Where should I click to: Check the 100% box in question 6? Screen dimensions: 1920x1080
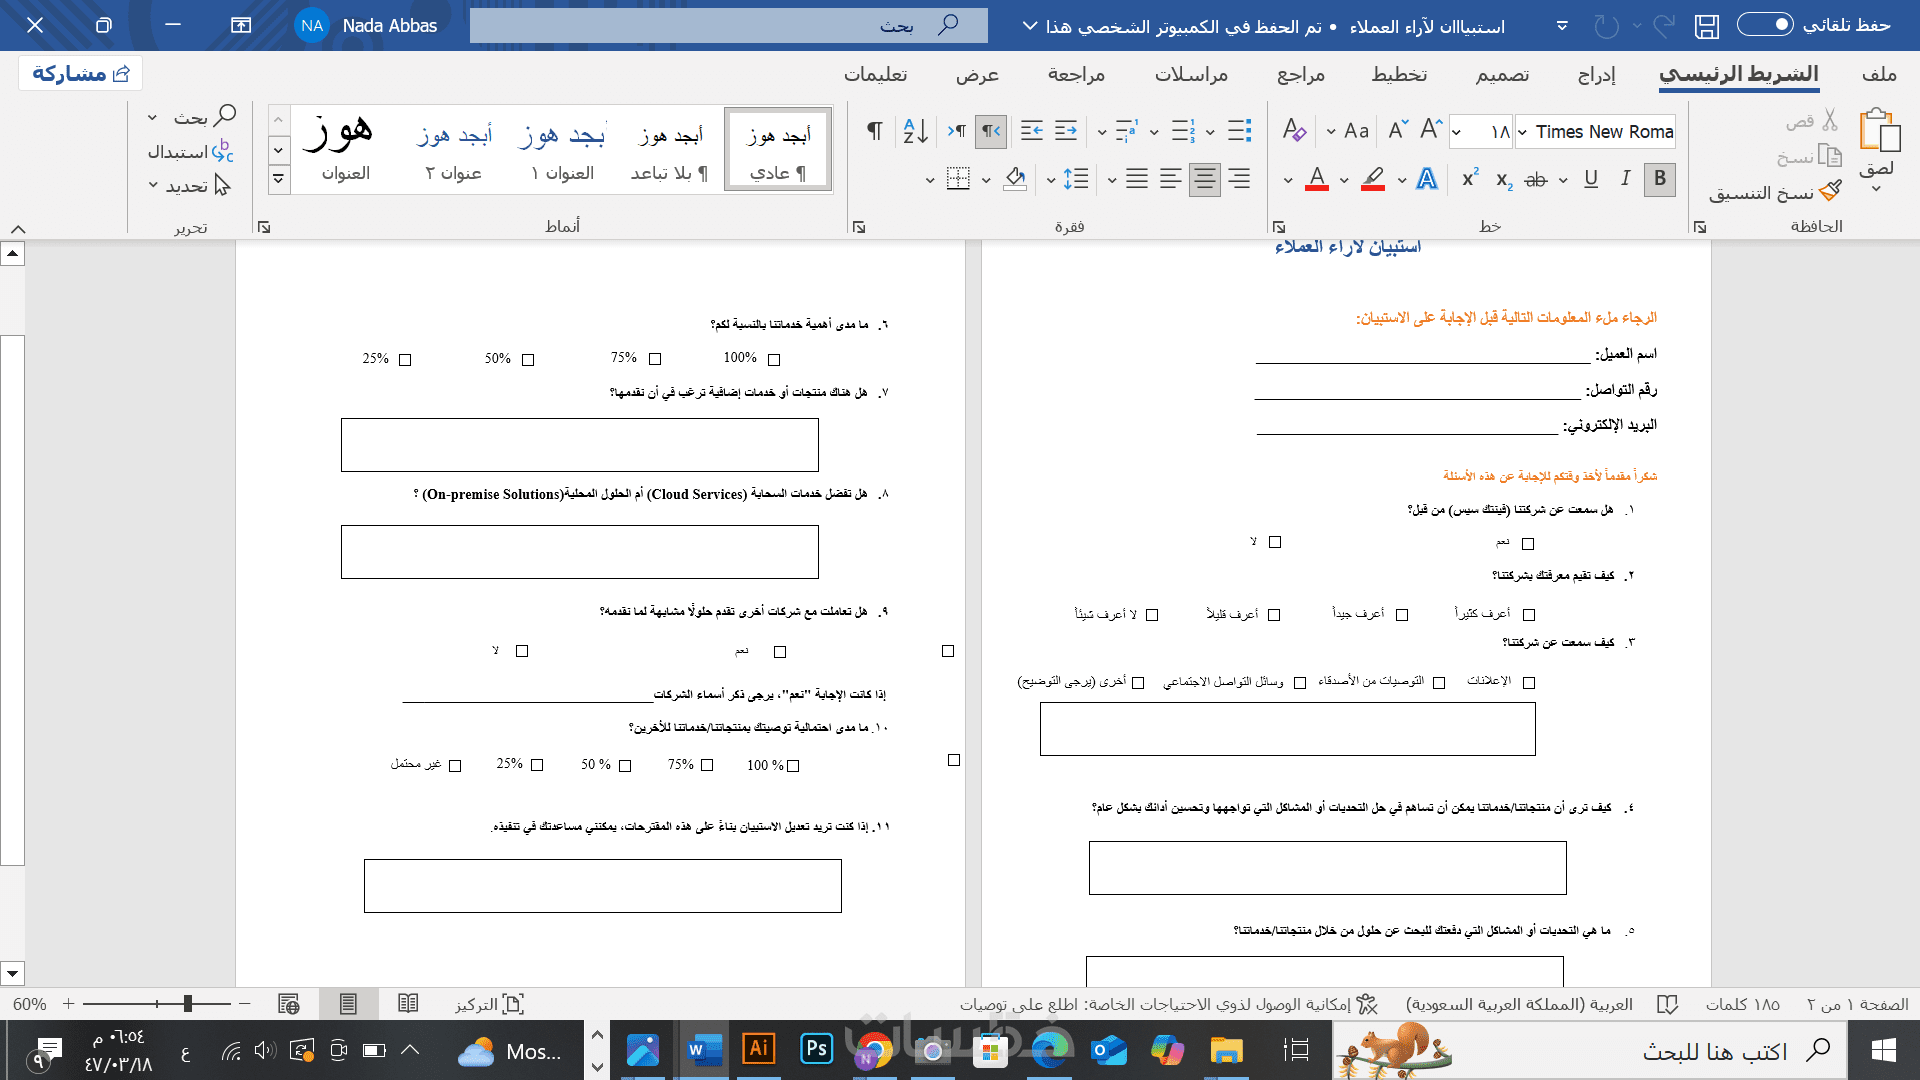coord(774,360)
